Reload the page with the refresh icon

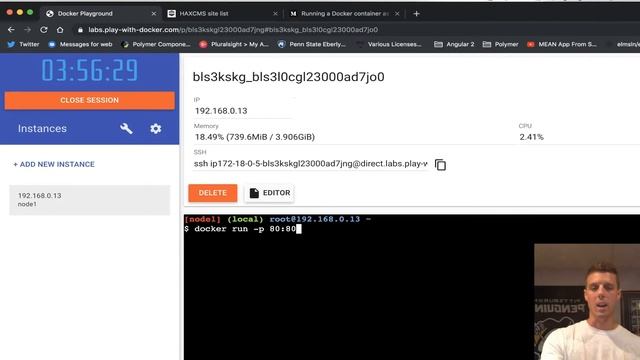[x=44, y=30]
